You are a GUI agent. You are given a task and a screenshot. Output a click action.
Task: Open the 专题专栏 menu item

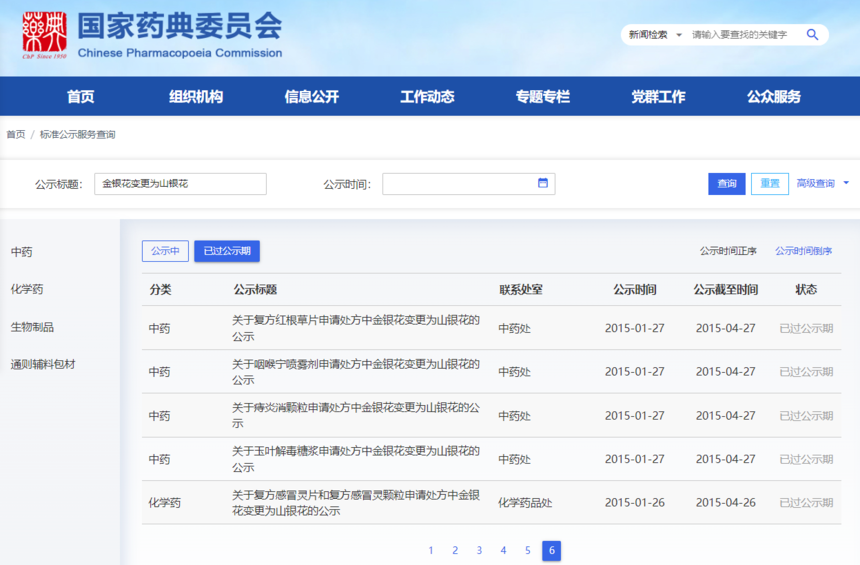542,97
